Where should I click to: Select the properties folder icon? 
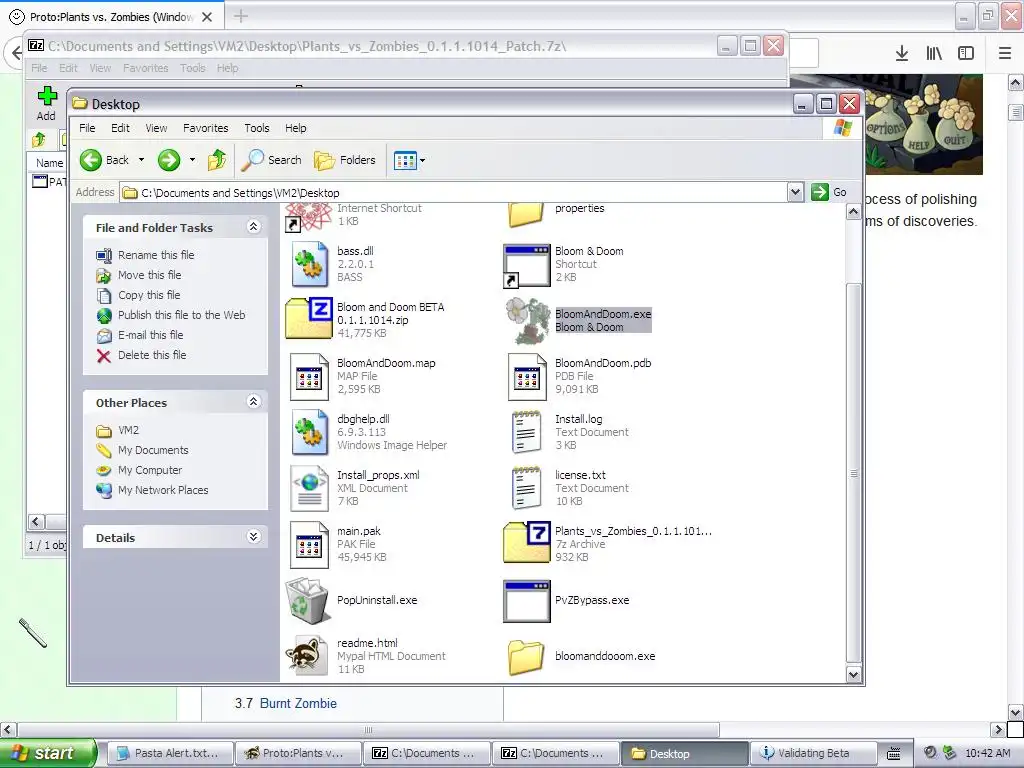click(x=526, y=215)
